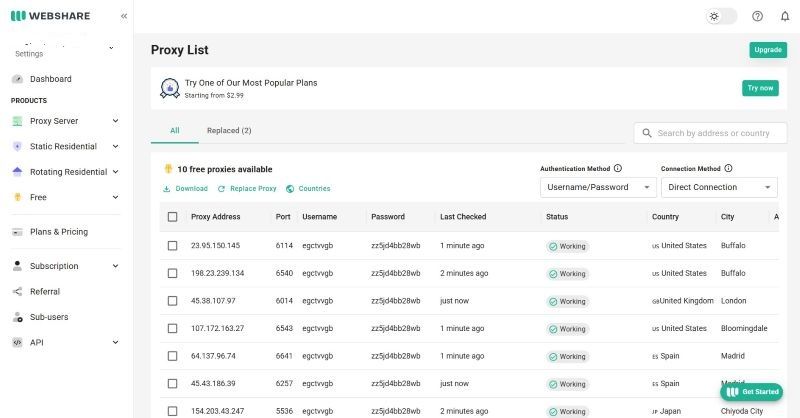Expand the Proxy Server menu chevron
Viewport: 800px width, 418px height.
point(115,121)
